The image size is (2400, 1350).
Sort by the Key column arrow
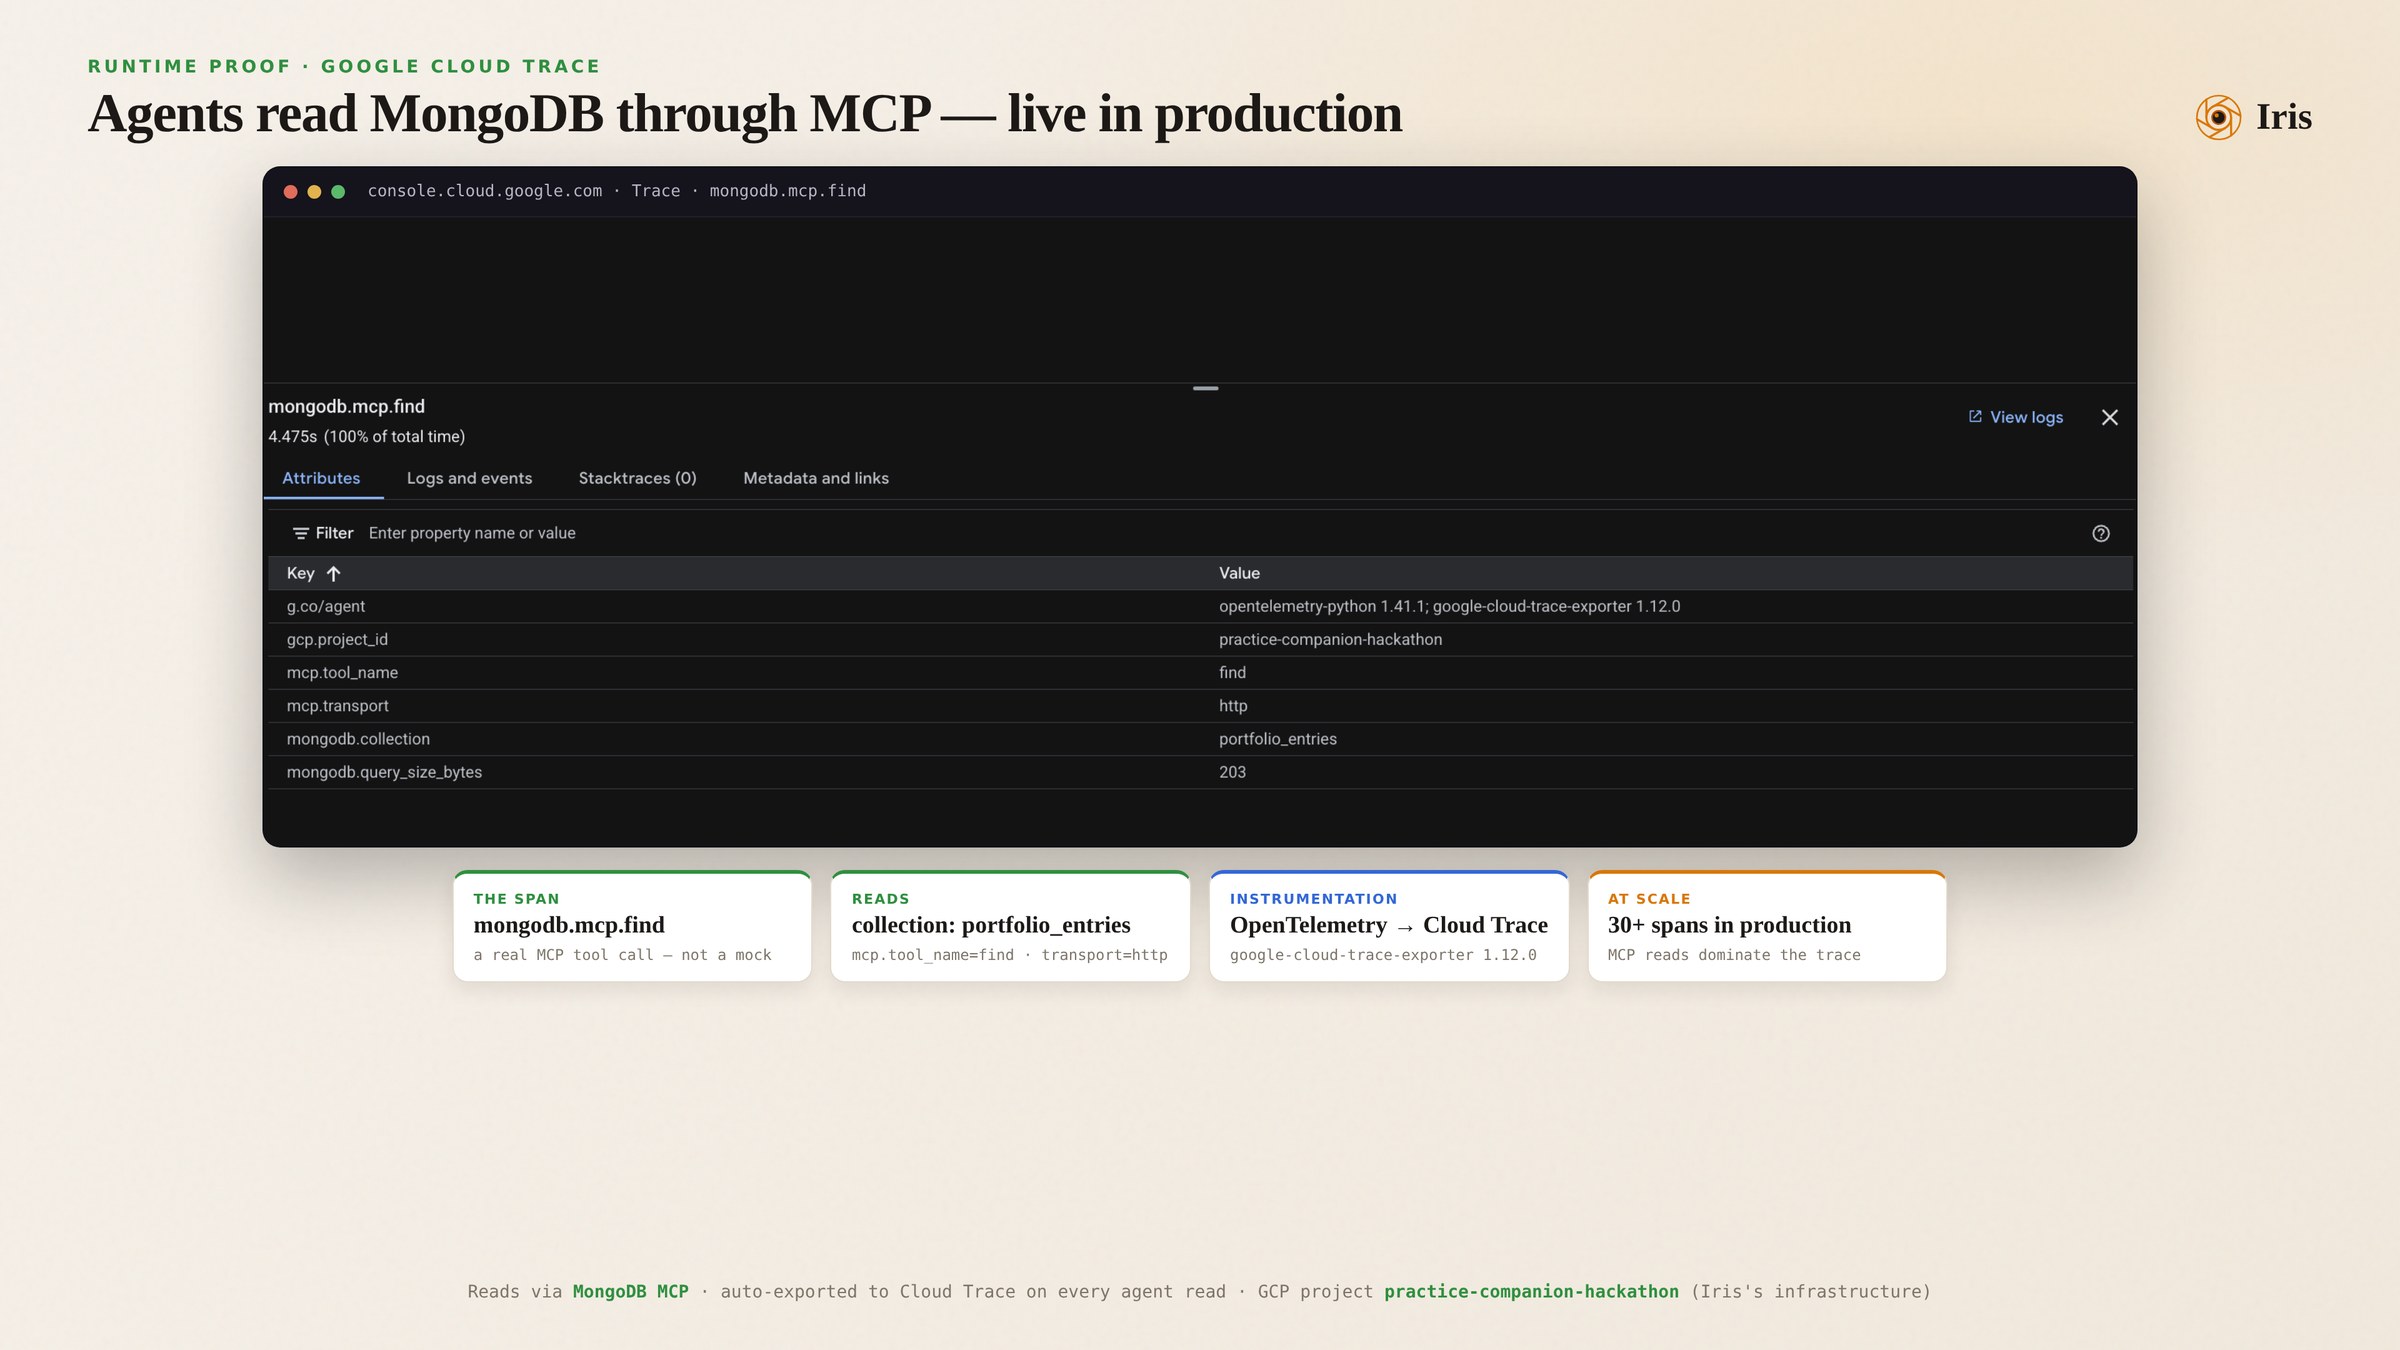pos(334,573)
